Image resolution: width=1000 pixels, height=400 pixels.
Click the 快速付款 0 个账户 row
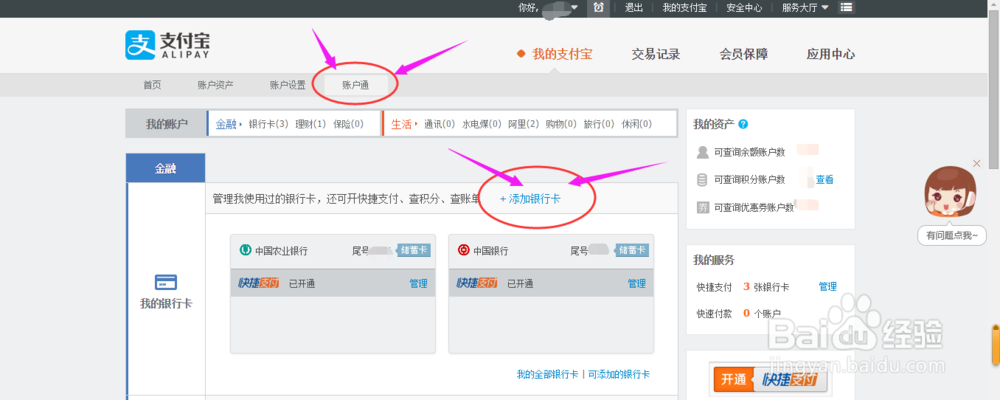[x=739, y=313]
